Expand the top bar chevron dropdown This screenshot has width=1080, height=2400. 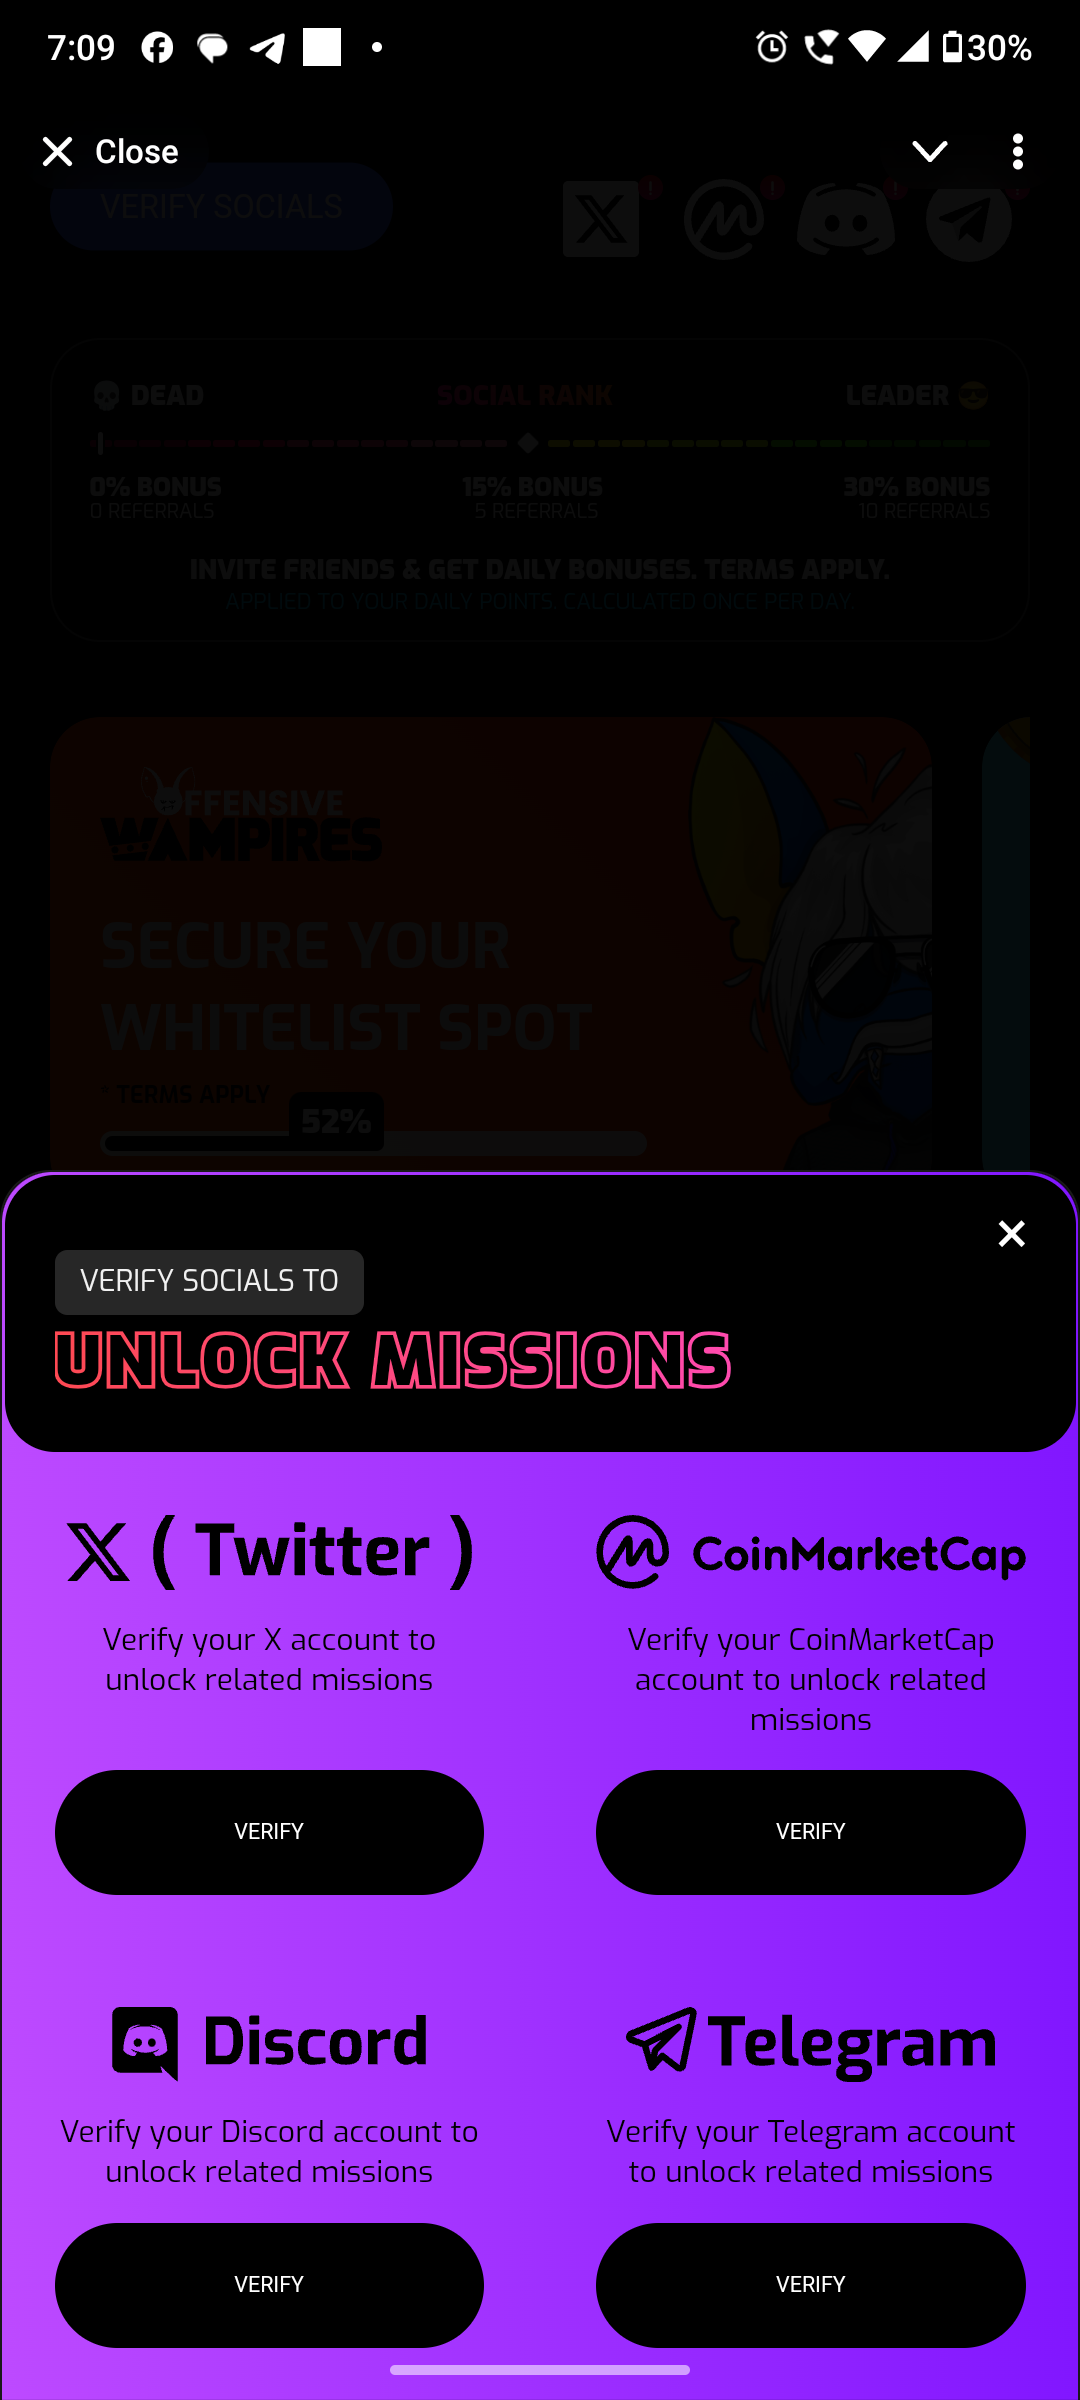click(930, 151)
